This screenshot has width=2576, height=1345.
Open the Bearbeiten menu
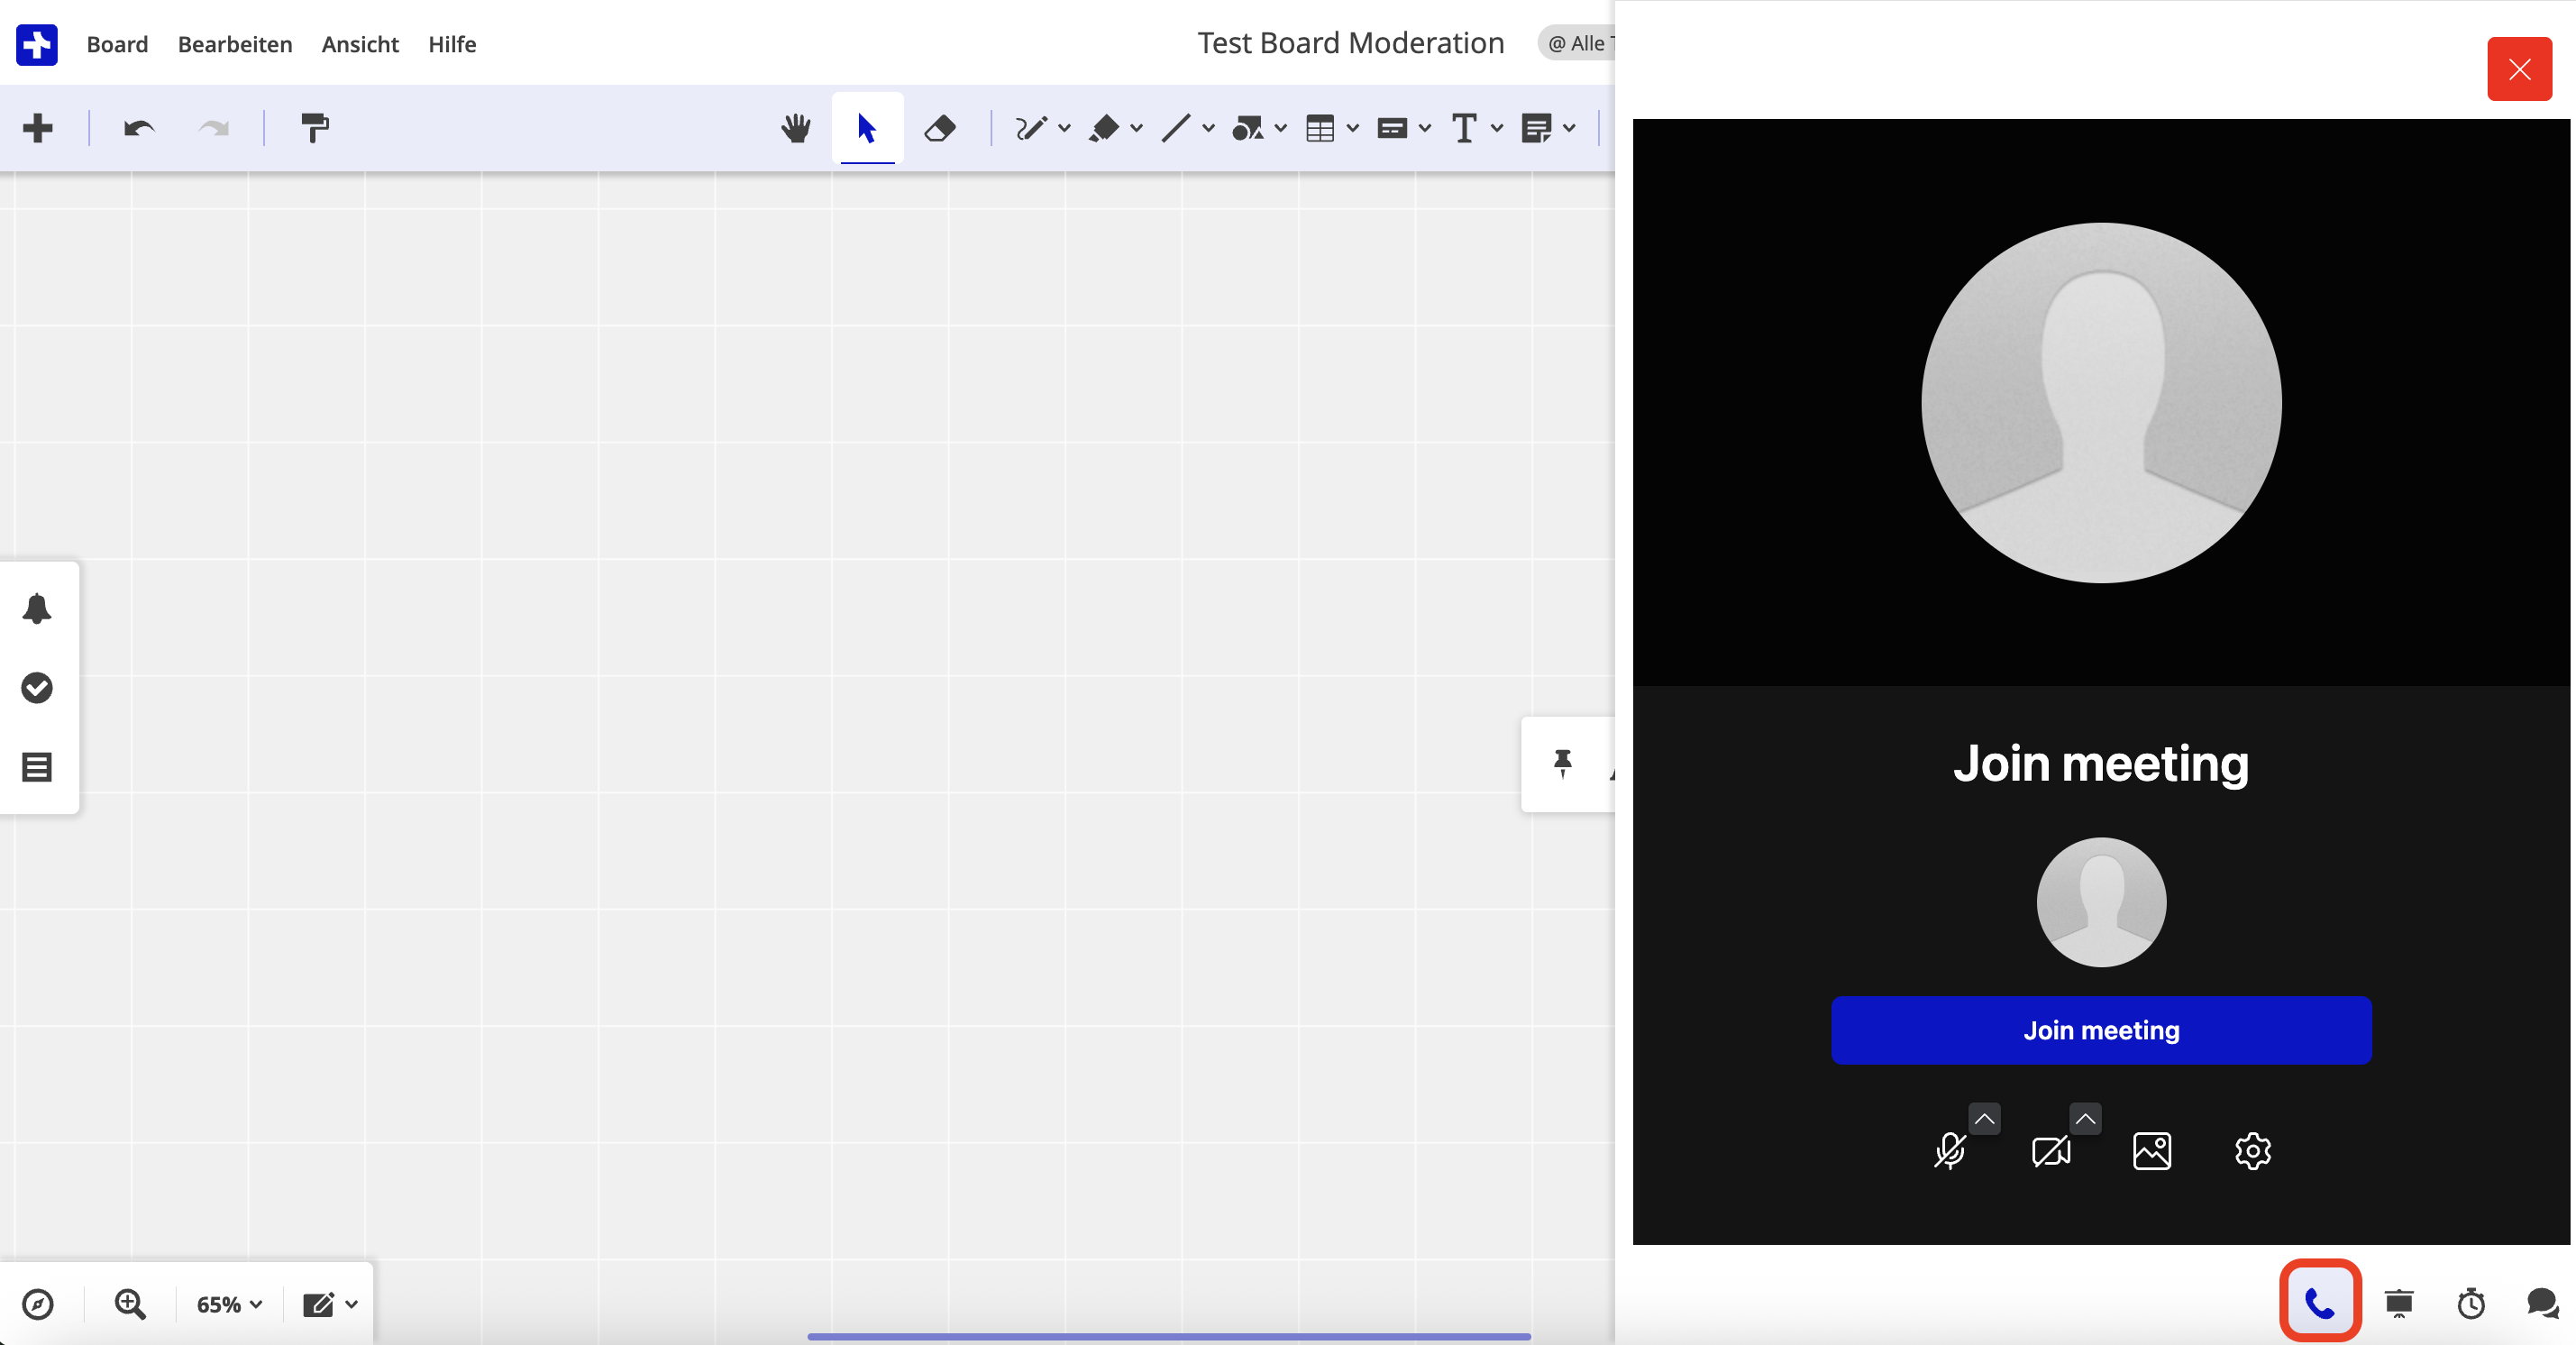(234, 44)
